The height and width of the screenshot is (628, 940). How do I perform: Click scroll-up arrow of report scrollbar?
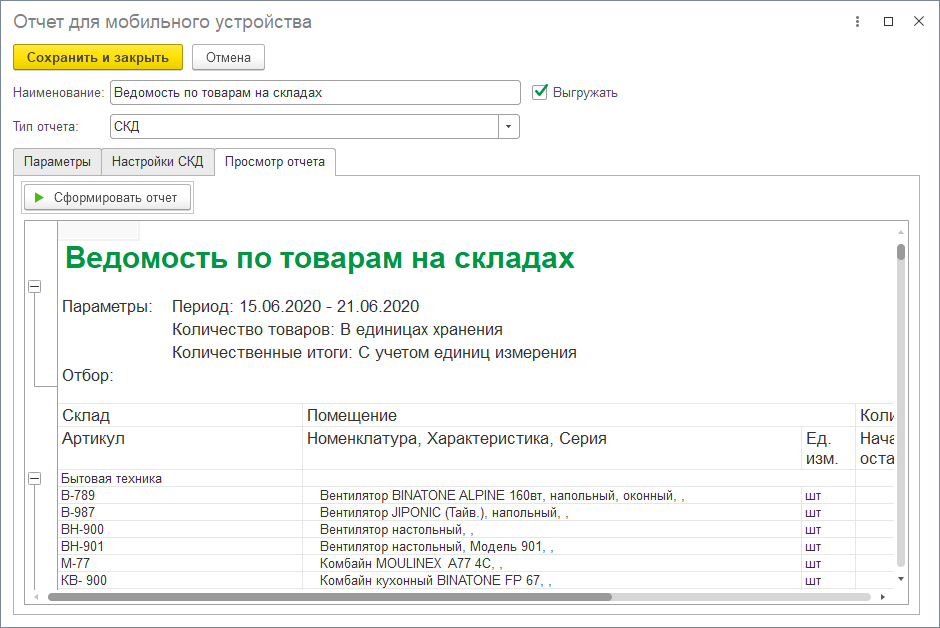(900, 231)
